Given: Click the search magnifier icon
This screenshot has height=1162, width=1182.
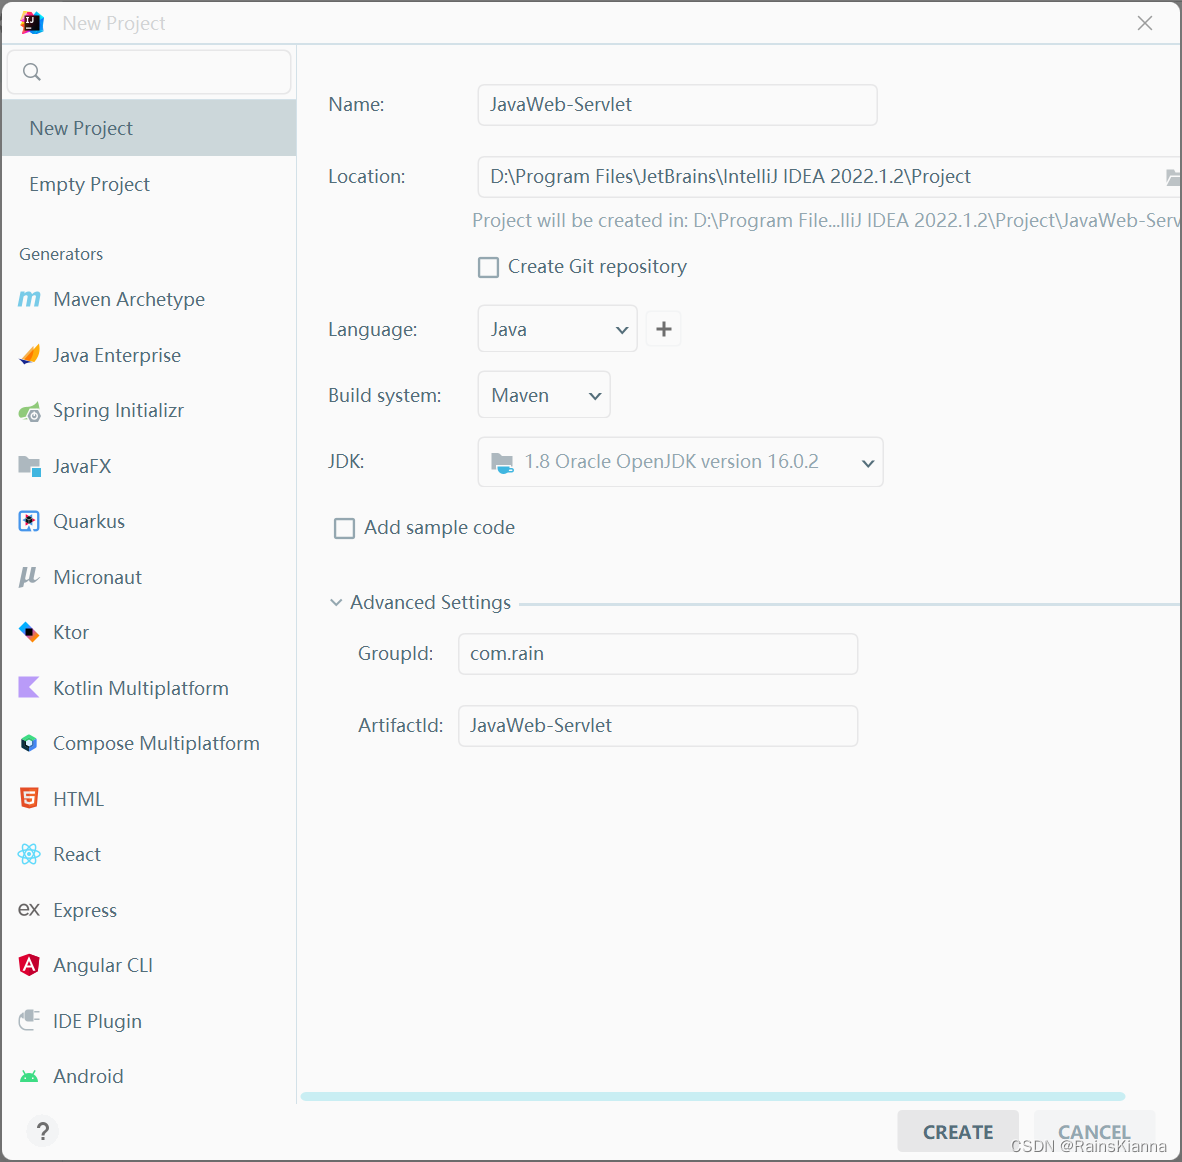Looking at the screenshot, I should point(32,72).
